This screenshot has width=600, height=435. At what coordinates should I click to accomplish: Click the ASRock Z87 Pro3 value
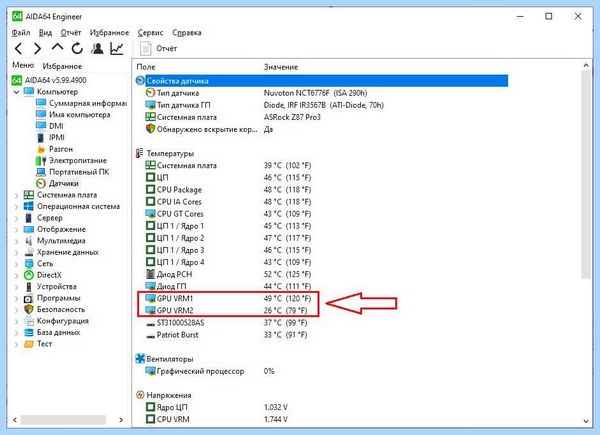tap(292, 117)
